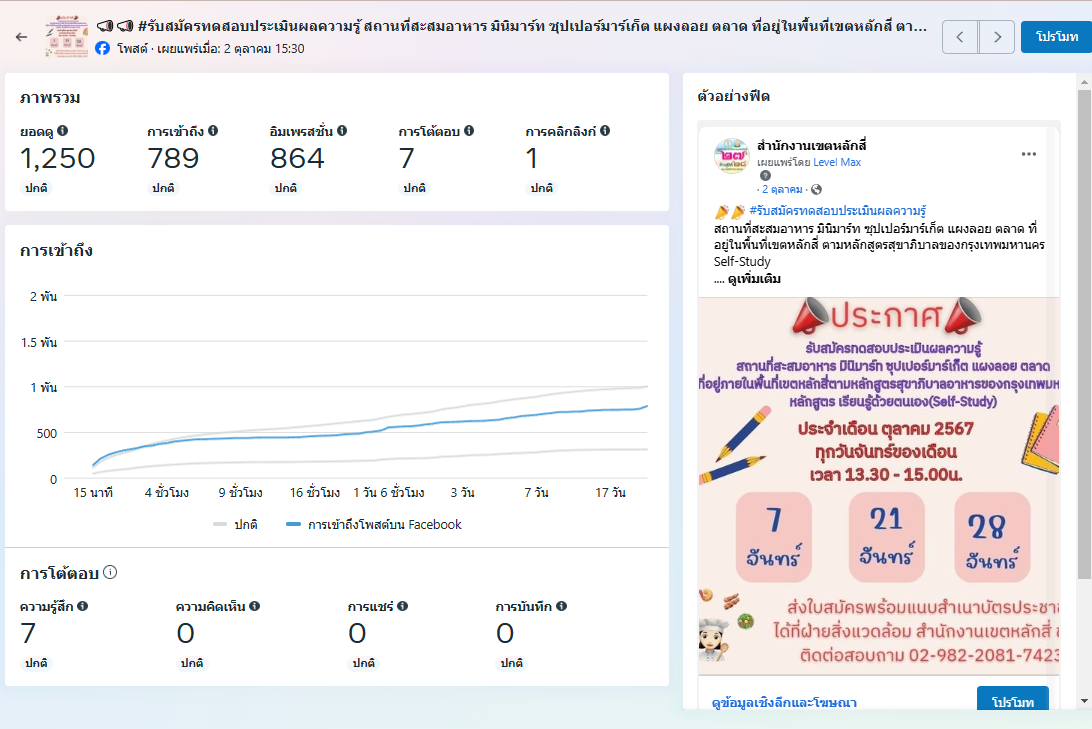Click info icon beside การคลิกลิงก์
This screenshot has height=729, width=1092.
click(x=605, y=131)
